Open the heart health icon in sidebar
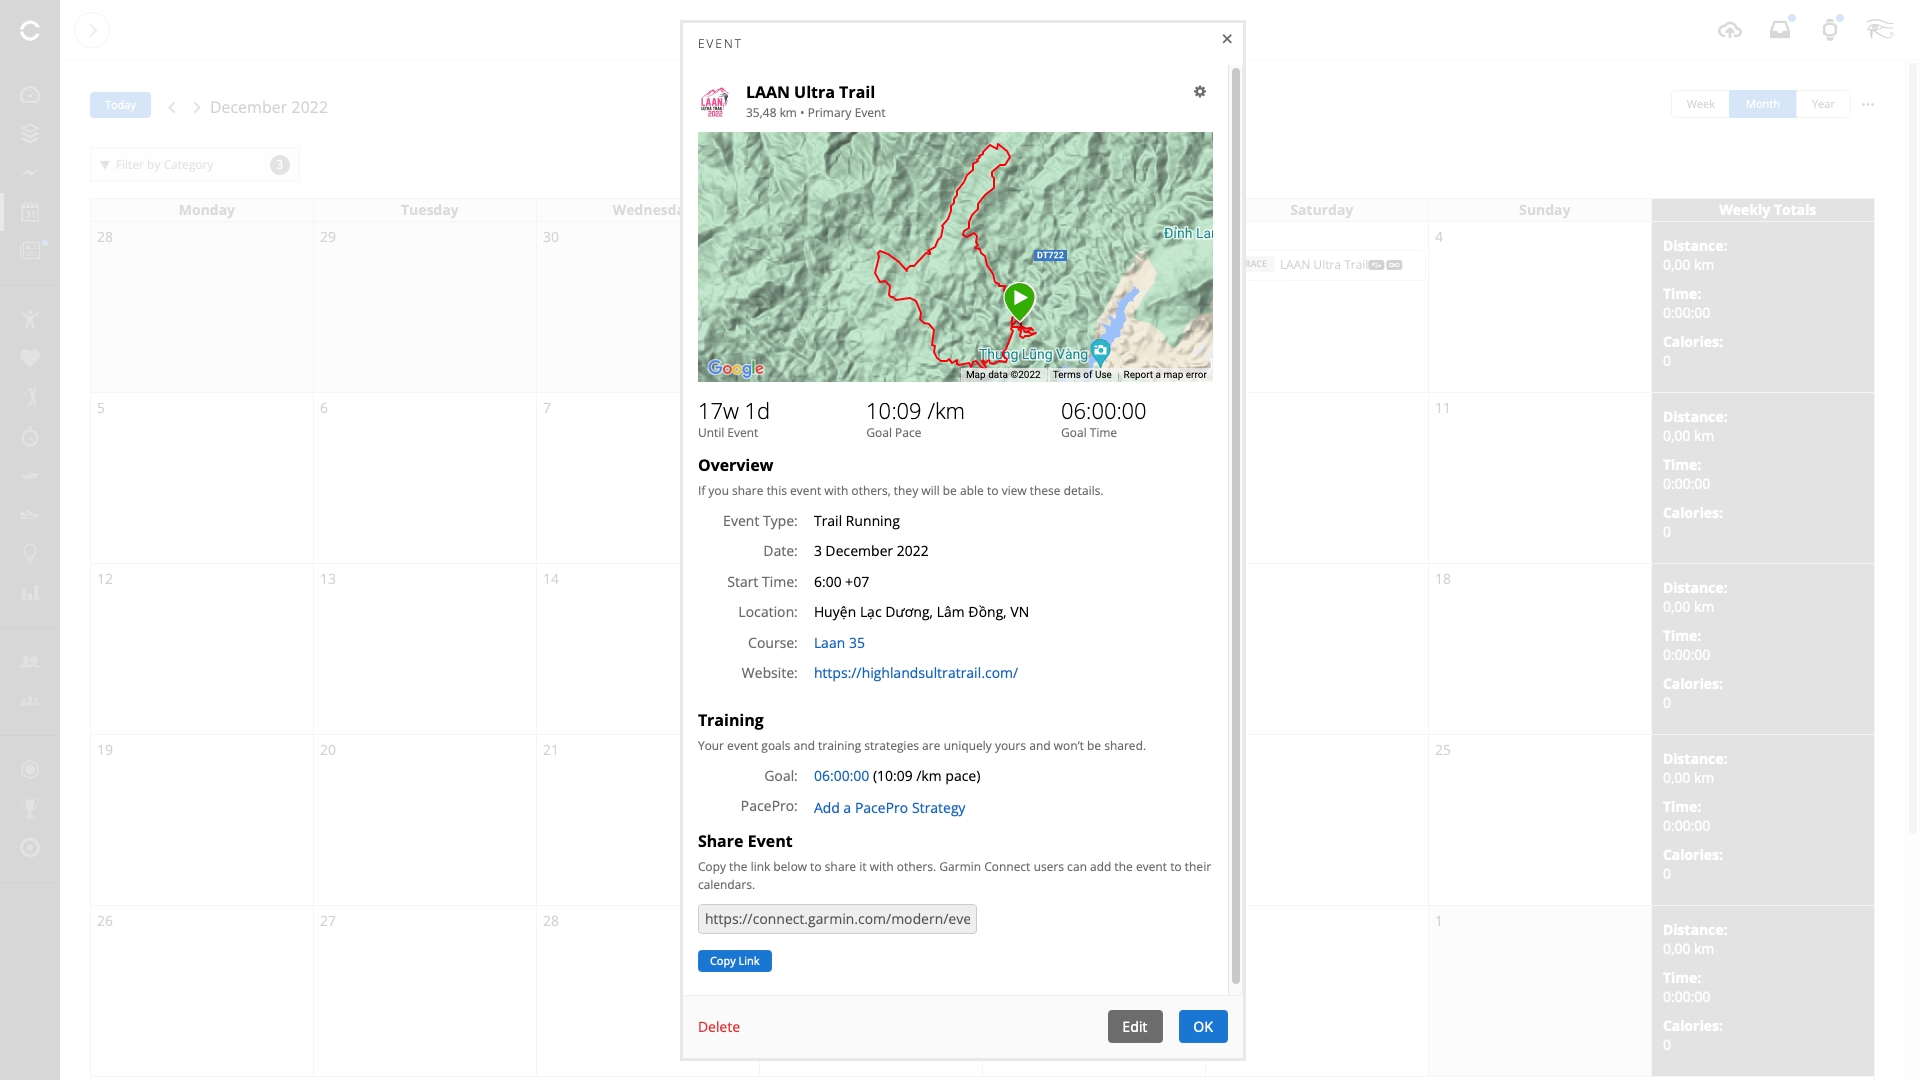 click(30, 358)
